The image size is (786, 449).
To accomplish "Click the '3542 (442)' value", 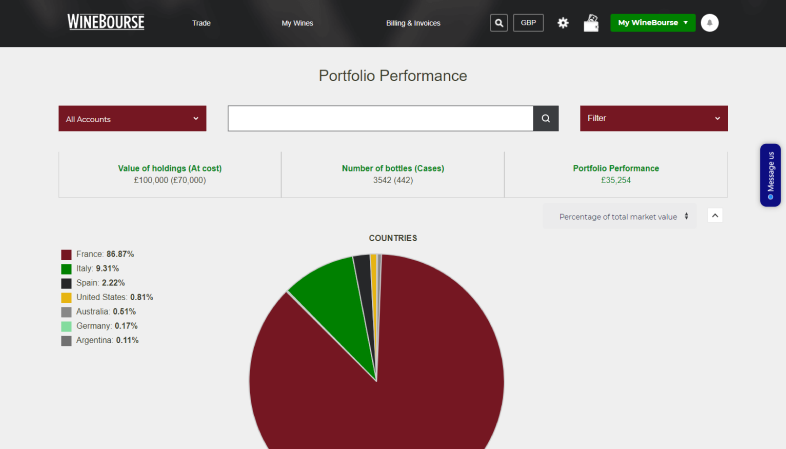I will [x=393, y=180].
